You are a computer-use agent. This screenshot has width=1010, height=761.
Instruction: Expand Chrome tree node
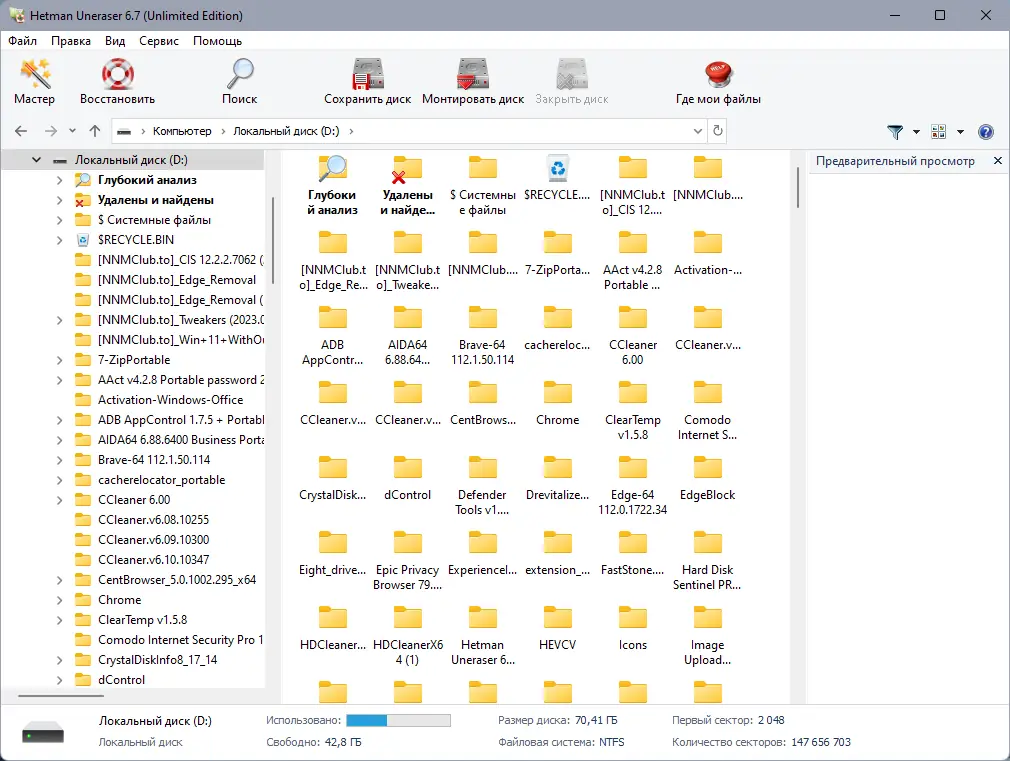(x=59, y=599)
